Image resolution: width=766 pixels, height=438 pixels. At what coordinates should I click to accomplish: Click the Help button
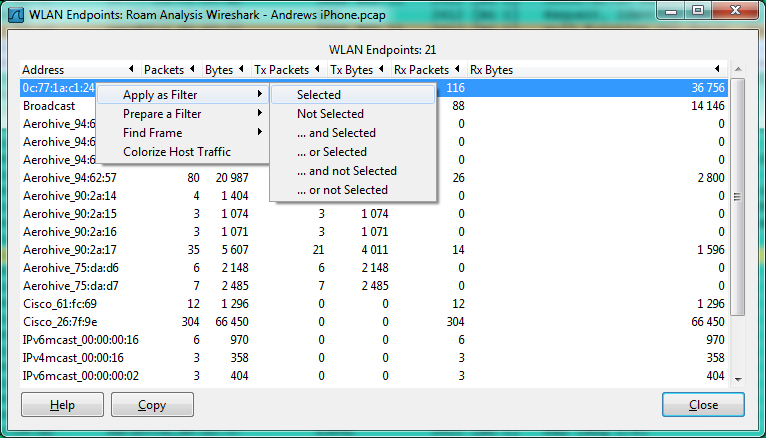point(63,405)
